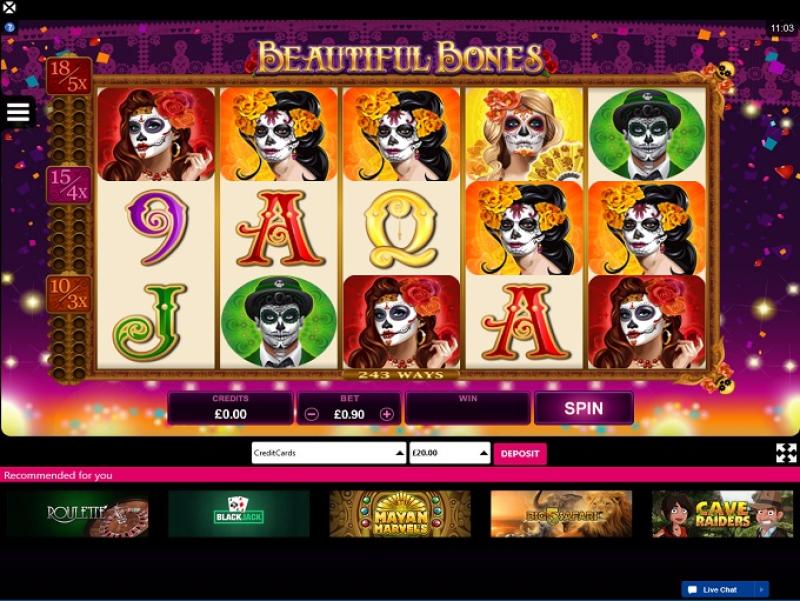Screen dimensions: 800x601
Task: Launch the Mayan Marvels game thumbnail
Action: pyautogui.click(x=400, y=513)
